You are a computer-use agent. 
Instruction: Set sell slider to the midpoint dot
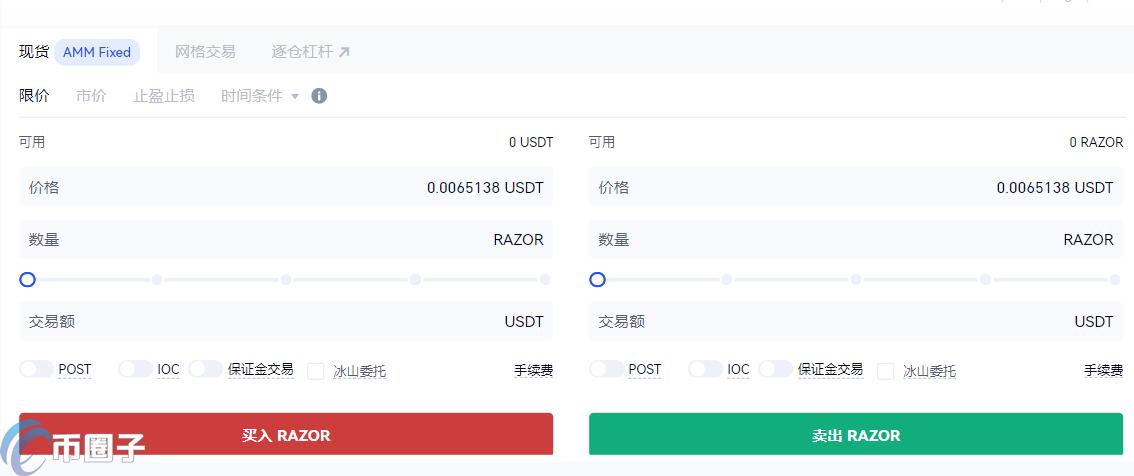(856, 279)
